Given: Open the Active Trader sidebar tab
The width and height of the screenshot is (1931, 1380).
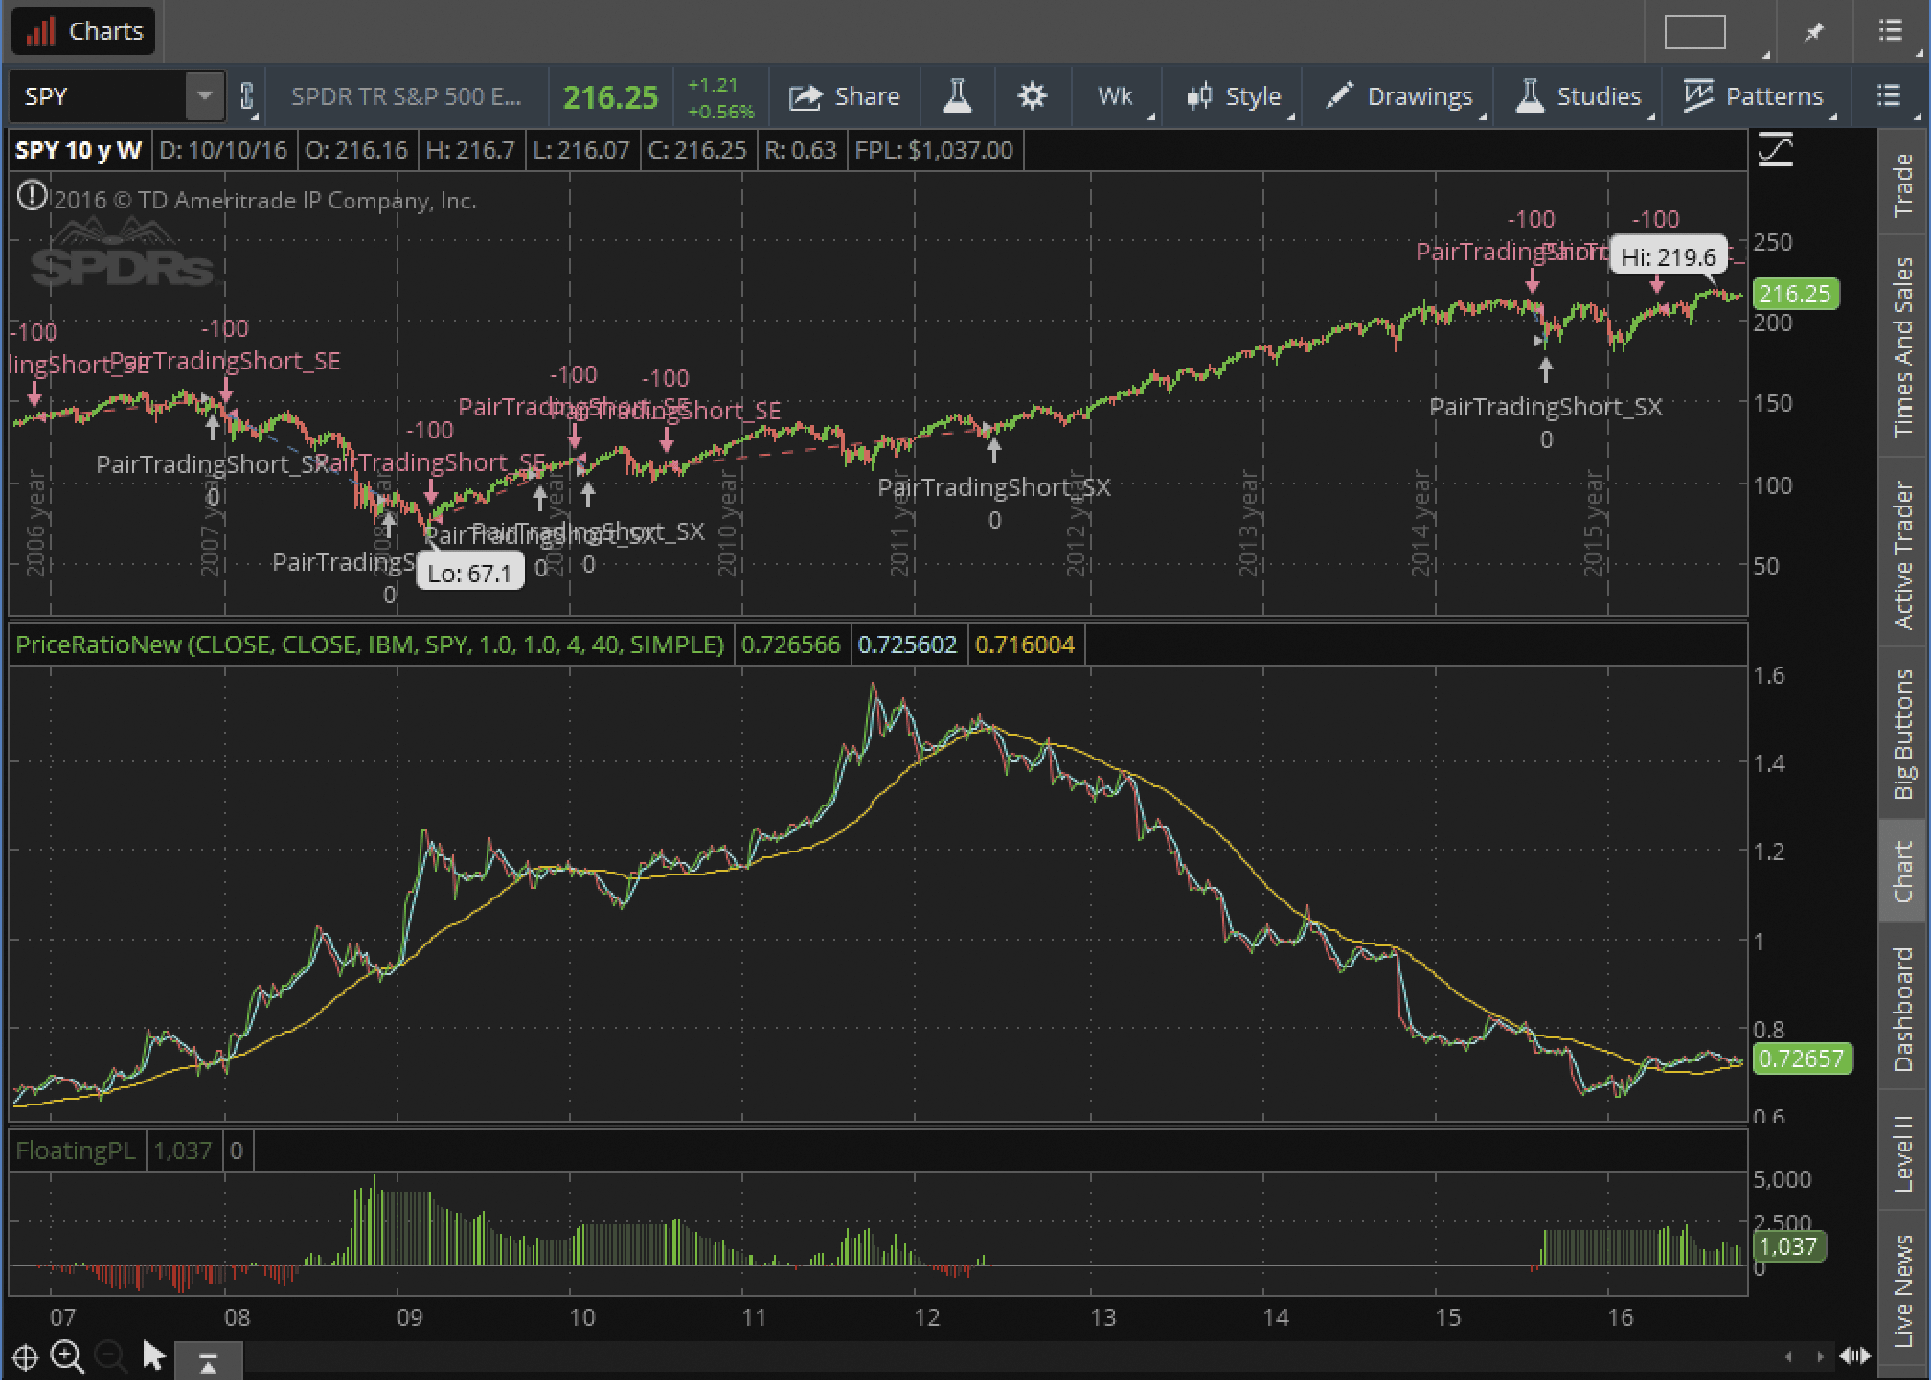Looking at the screenshot, I should [1903, 554].
